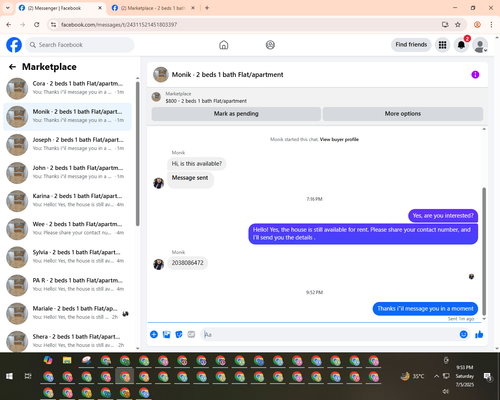Click the 'Hi, is this available?' message

pos(197,164)
